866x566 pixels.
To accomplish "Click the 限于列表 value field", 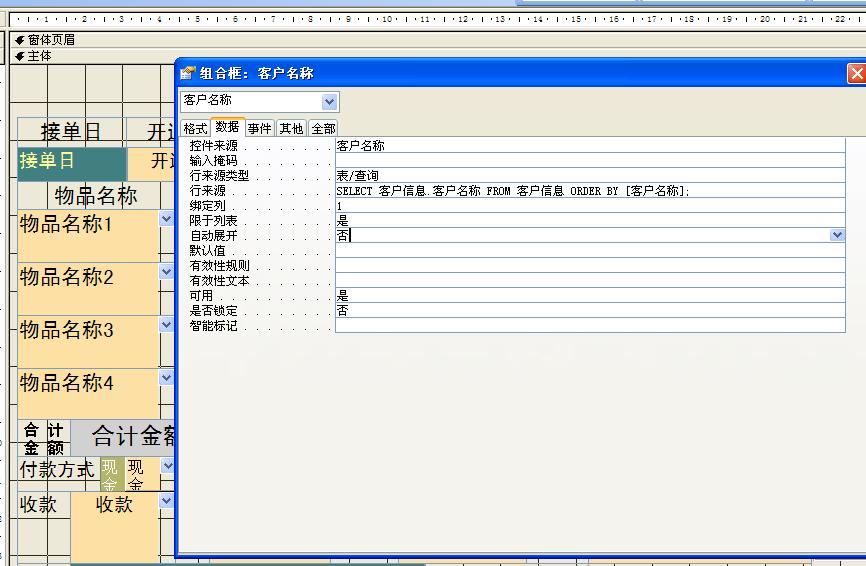I will pyautogui.click(x=590, y=220).
